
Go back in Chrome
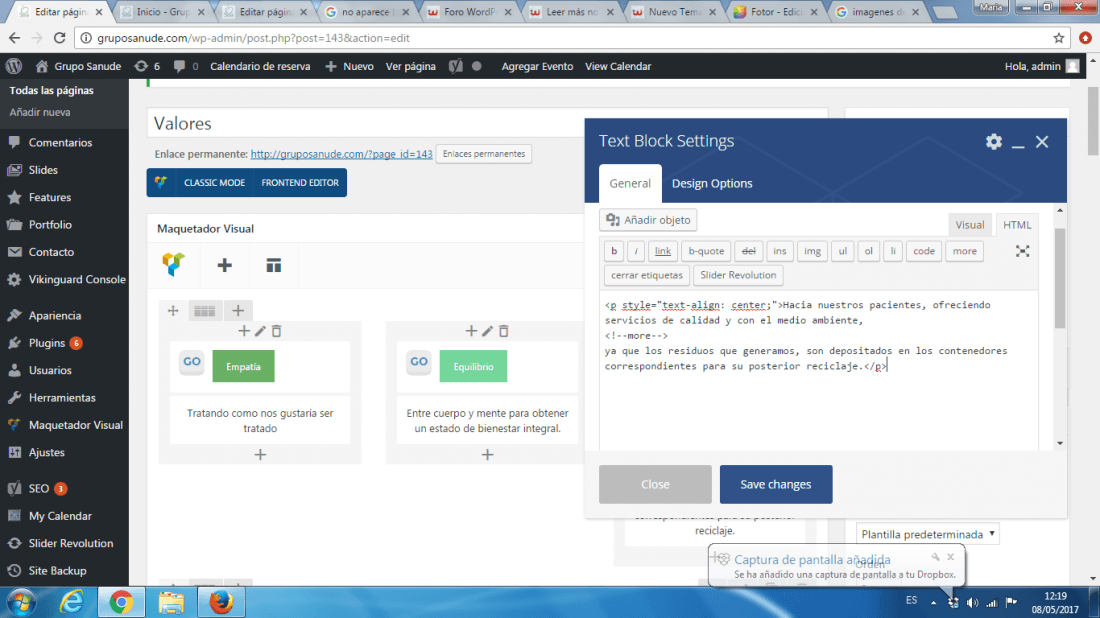15,38
